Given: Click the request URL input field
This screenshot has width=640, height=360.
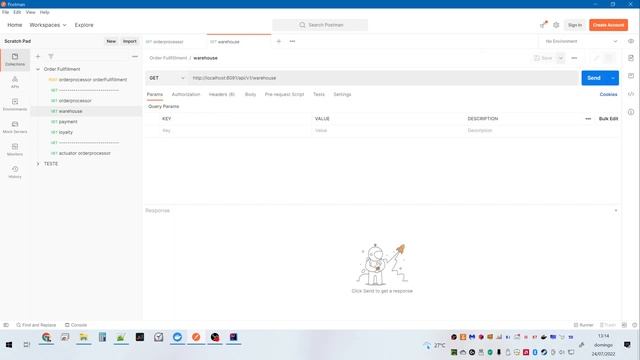Looking at the screenshot, I should 384,78.
